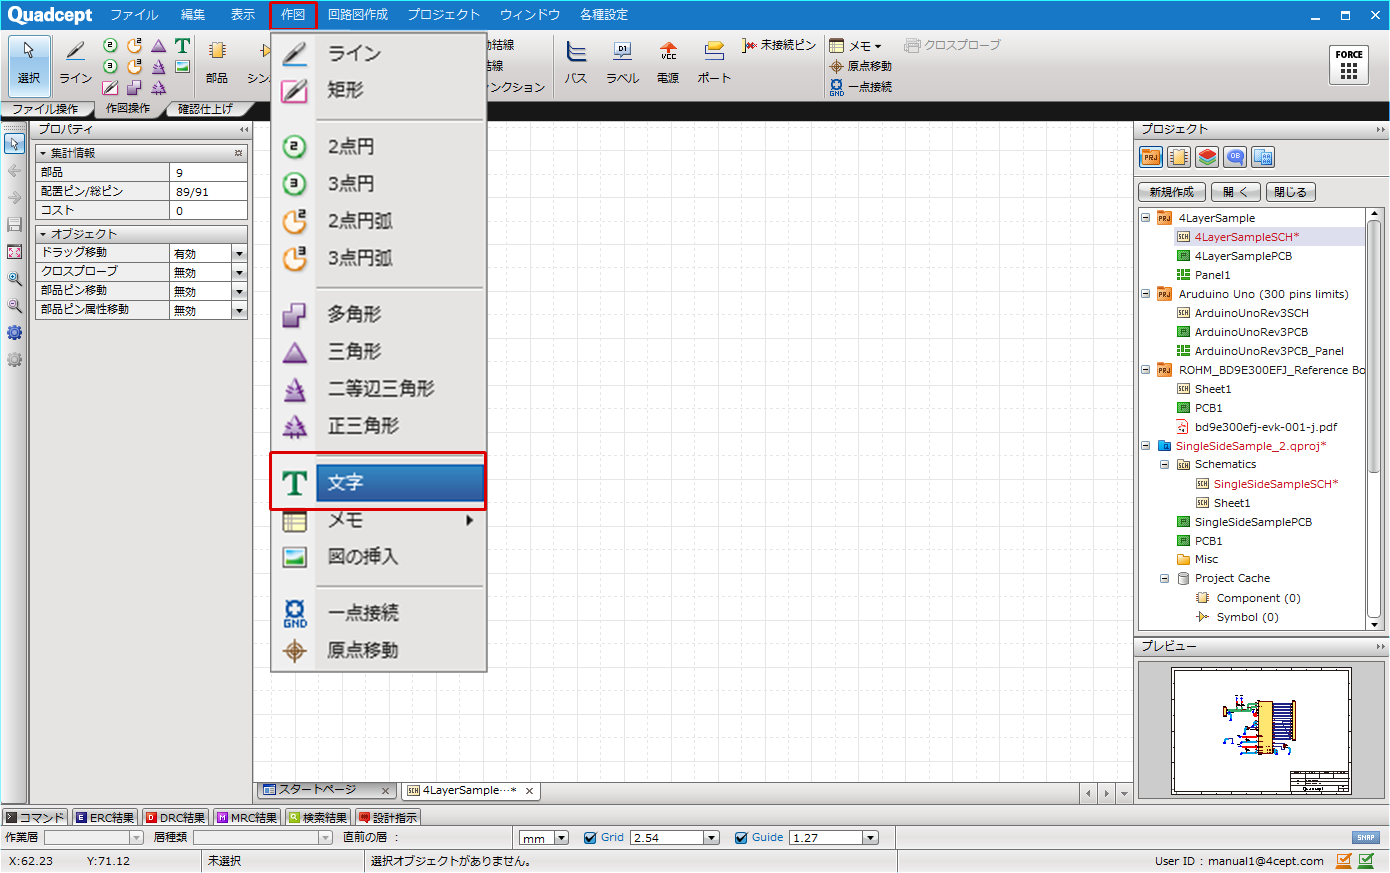
Task: Click the 新規作成 button
Action: click(1171, 192)
